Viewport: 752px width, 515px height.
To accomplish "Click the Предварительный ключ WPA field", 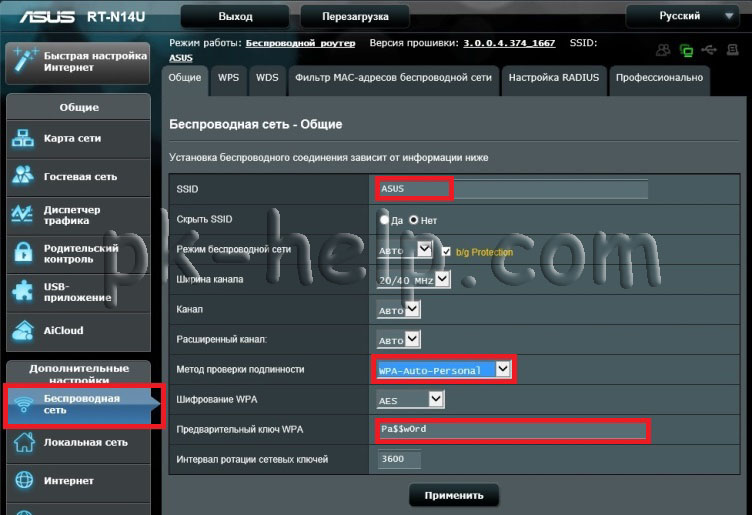I will click(513, 429).
